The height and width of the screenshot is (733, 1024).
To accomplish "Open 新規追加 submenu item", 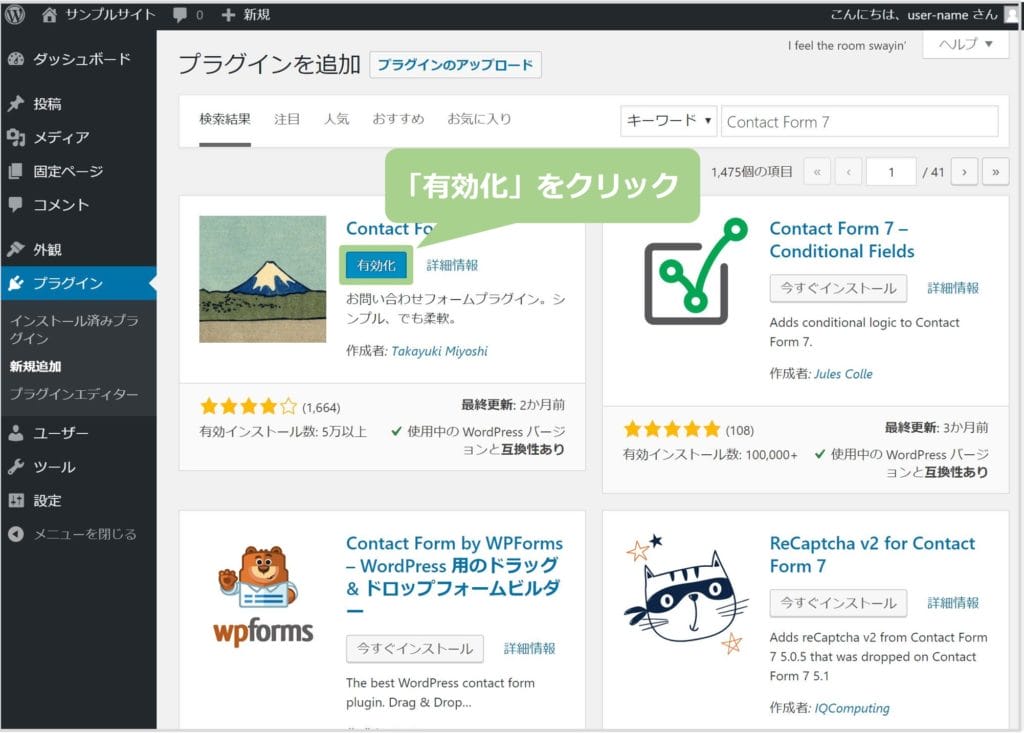I will coord(35,366).
